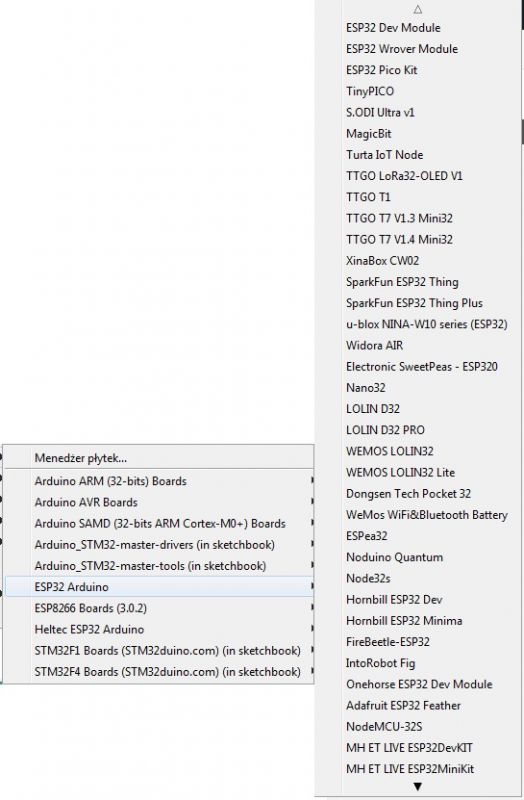Select WEMOS LOLIN32 board
The width and height of the screenshot is (524, 800).
click(418, 451)
